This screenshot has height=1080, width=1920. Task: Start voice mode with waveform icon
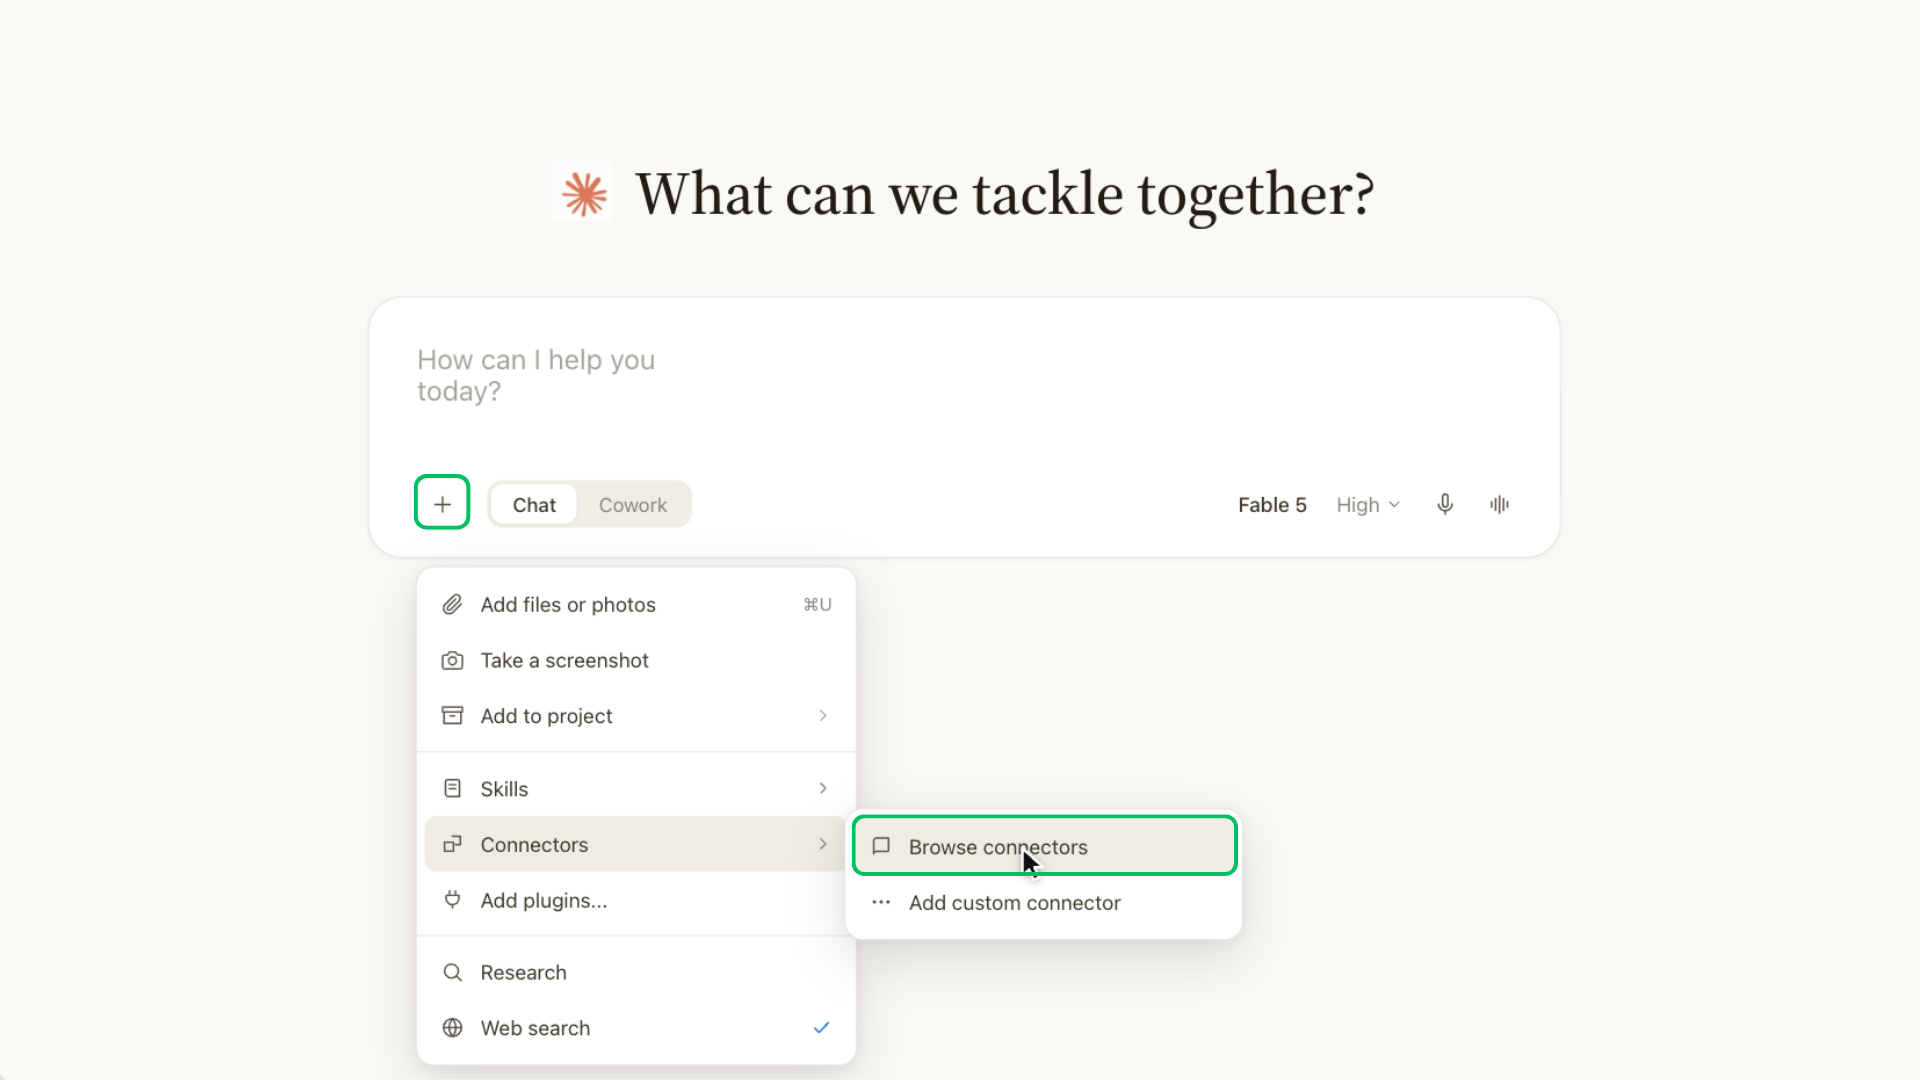tap(1499, 504)
